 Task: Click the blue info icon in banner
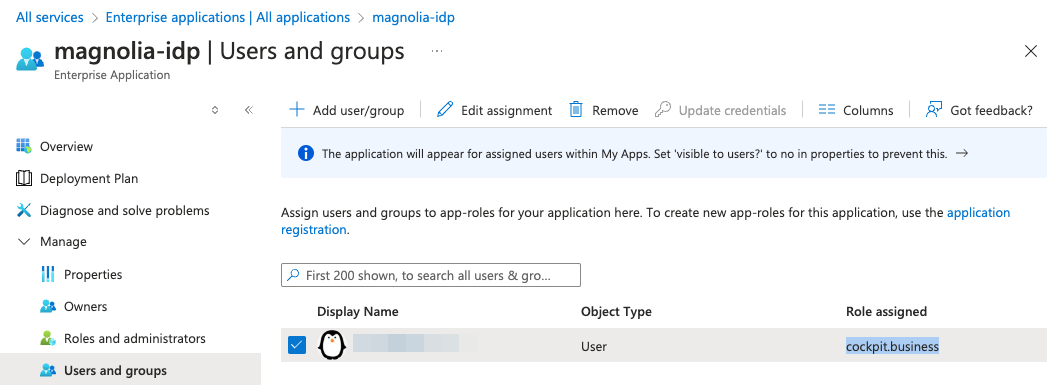[x=305, y=154]
